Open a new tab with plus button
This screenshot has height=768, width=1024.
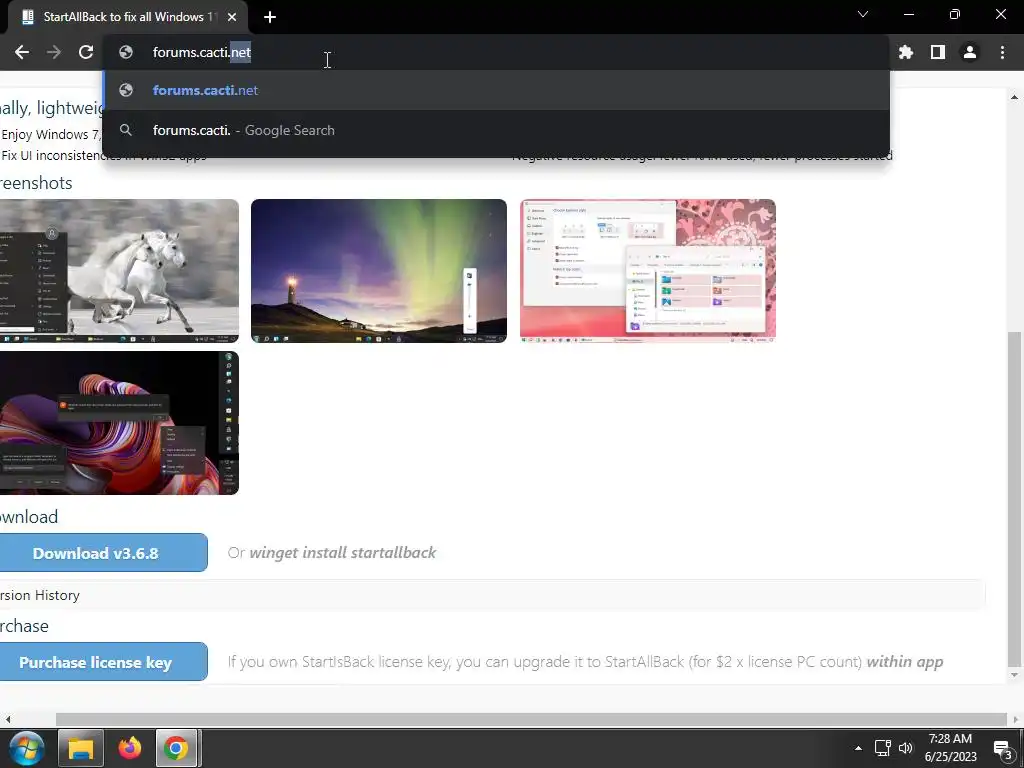click(x=270, y=17)
